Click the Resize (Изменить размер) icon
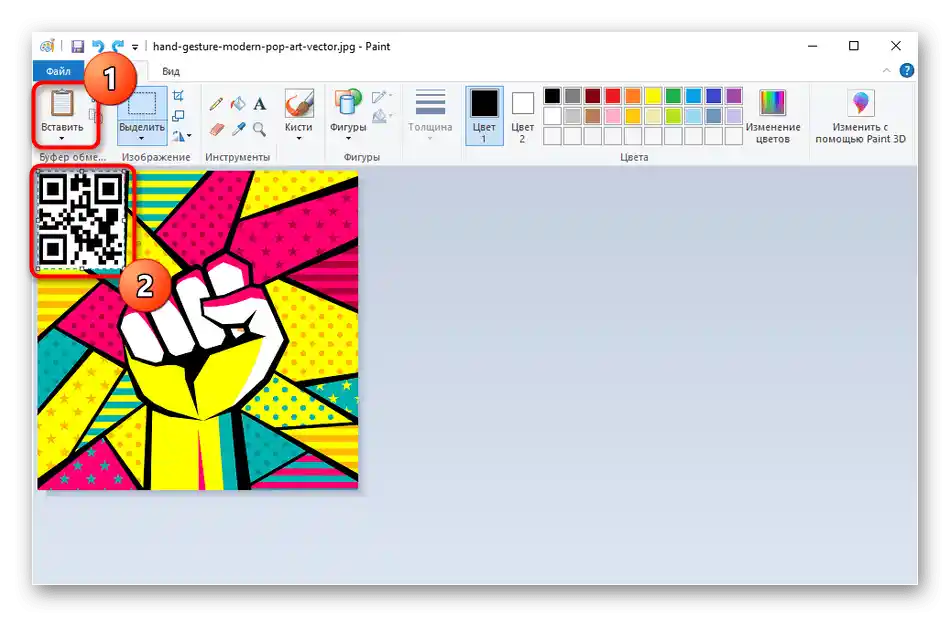Image resolution: width=950 pixels, height=617 pixels. (x=178, y=114)
